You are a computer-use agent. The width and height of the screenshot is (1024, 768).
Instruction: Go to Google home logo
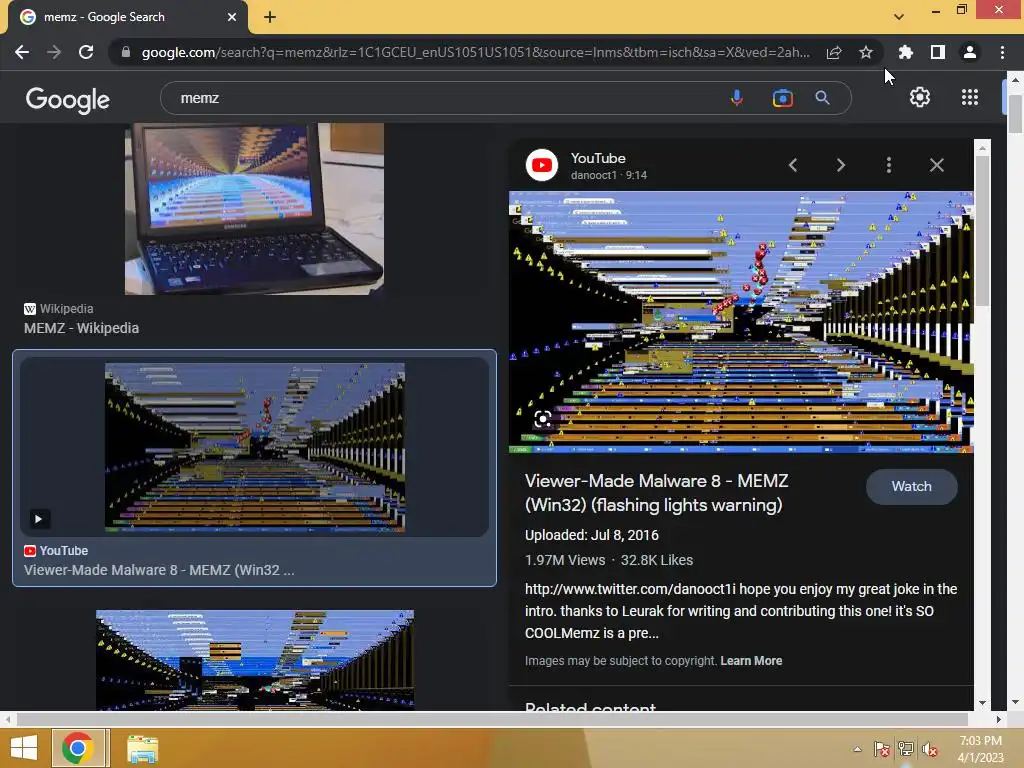(68, 99)
